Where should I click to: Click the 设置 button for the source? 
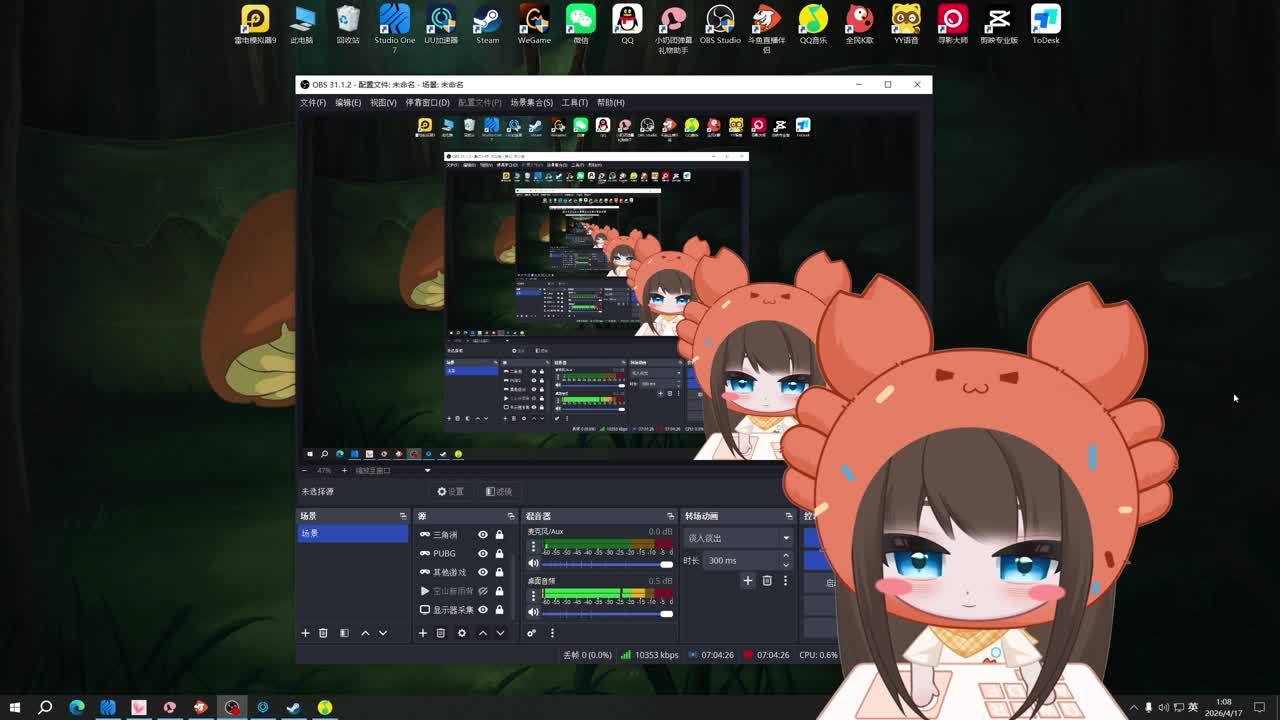pos(450,491)
